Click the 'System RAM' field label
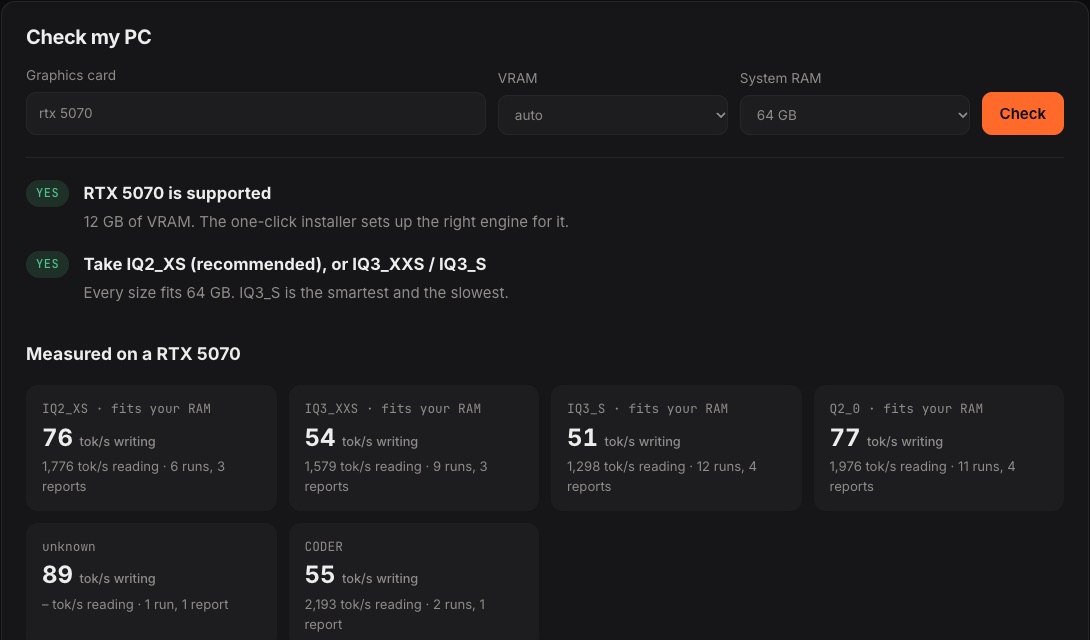Screen dimensions: 1090x640 (x=780, y=78)
